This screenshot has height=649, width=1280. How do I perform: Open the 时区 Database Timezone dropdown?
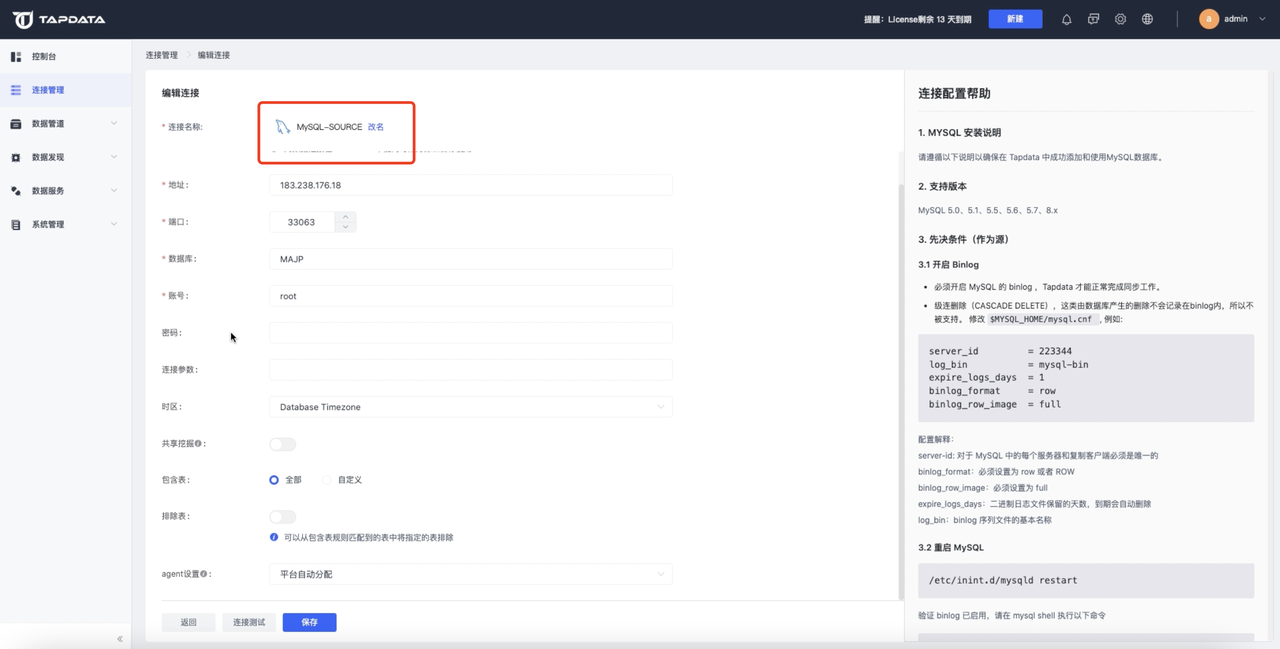pyautogui.click(x=470, y=407)
